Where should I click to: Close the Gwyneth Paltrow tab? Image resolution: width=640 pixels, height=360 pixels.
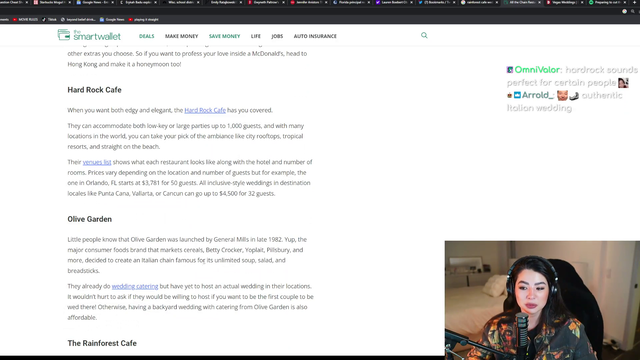point(283,2)
